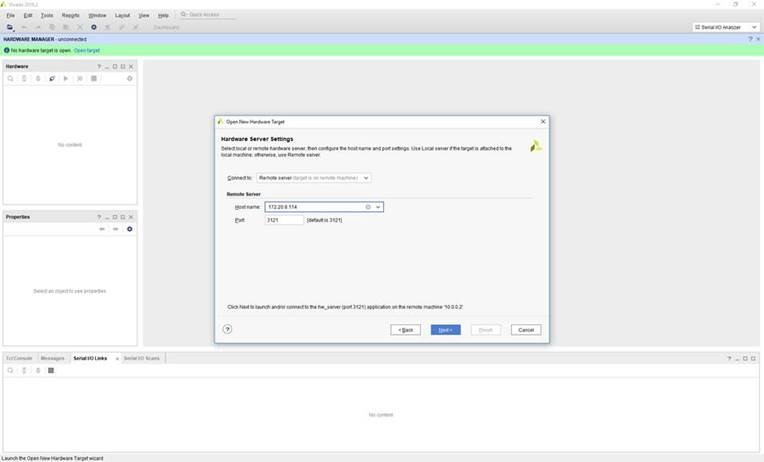The height and width of the screenshot is (462, 764).
Task: Open the Connect to server dropdown
Action: 314,178
